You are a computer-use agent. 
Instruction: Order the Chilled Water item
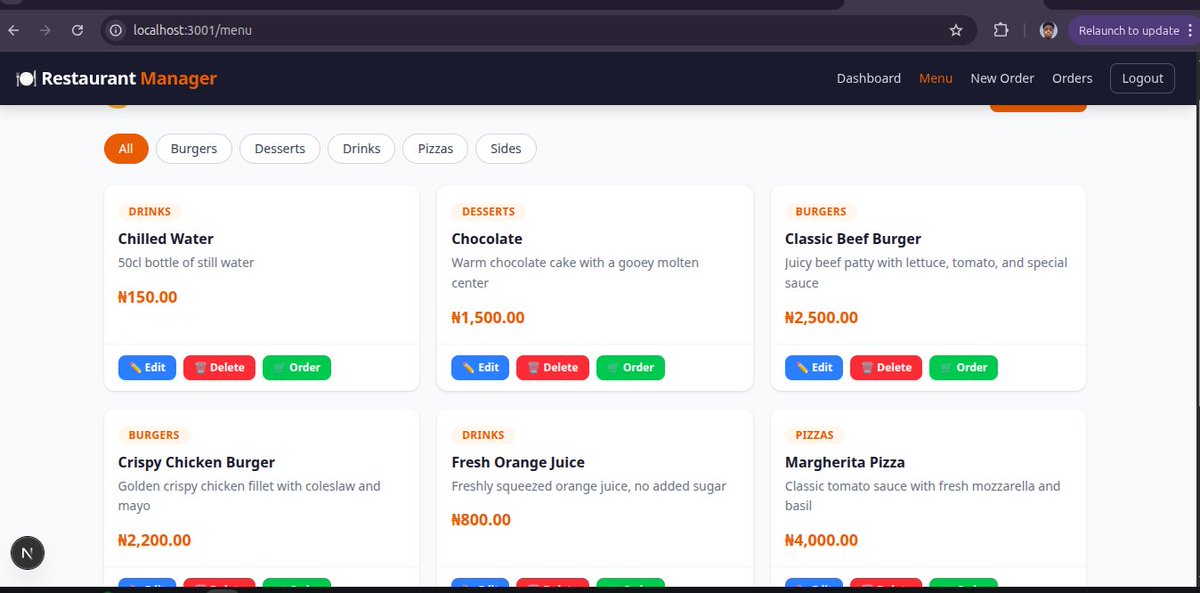point(297,367)
